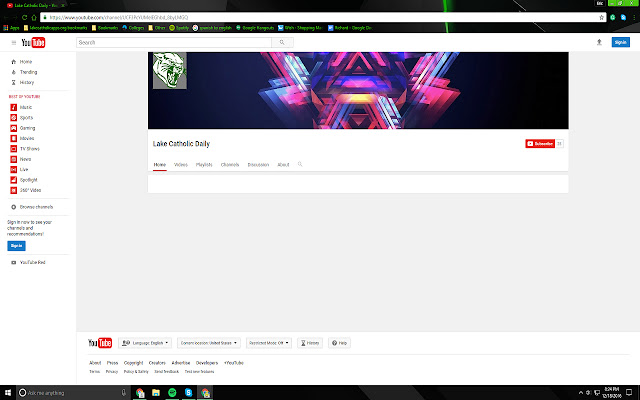The image size is (640, 400).
Task: Open the Live channel icon
Action: coord(13,169)
